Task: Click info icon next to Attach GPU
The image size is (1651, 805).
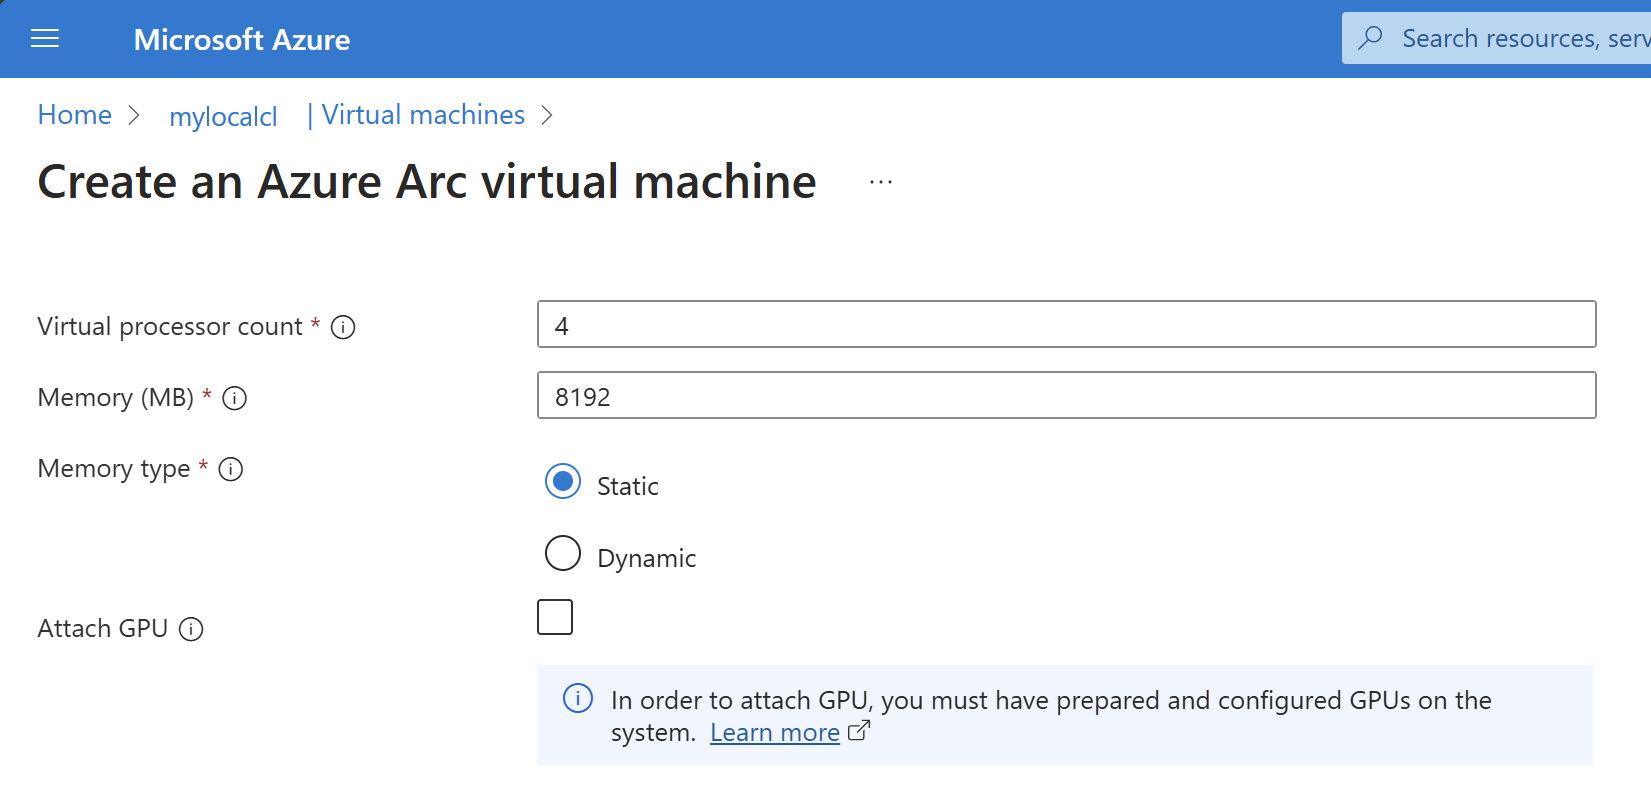Action: pyautogui.click(x=191, y=629)
